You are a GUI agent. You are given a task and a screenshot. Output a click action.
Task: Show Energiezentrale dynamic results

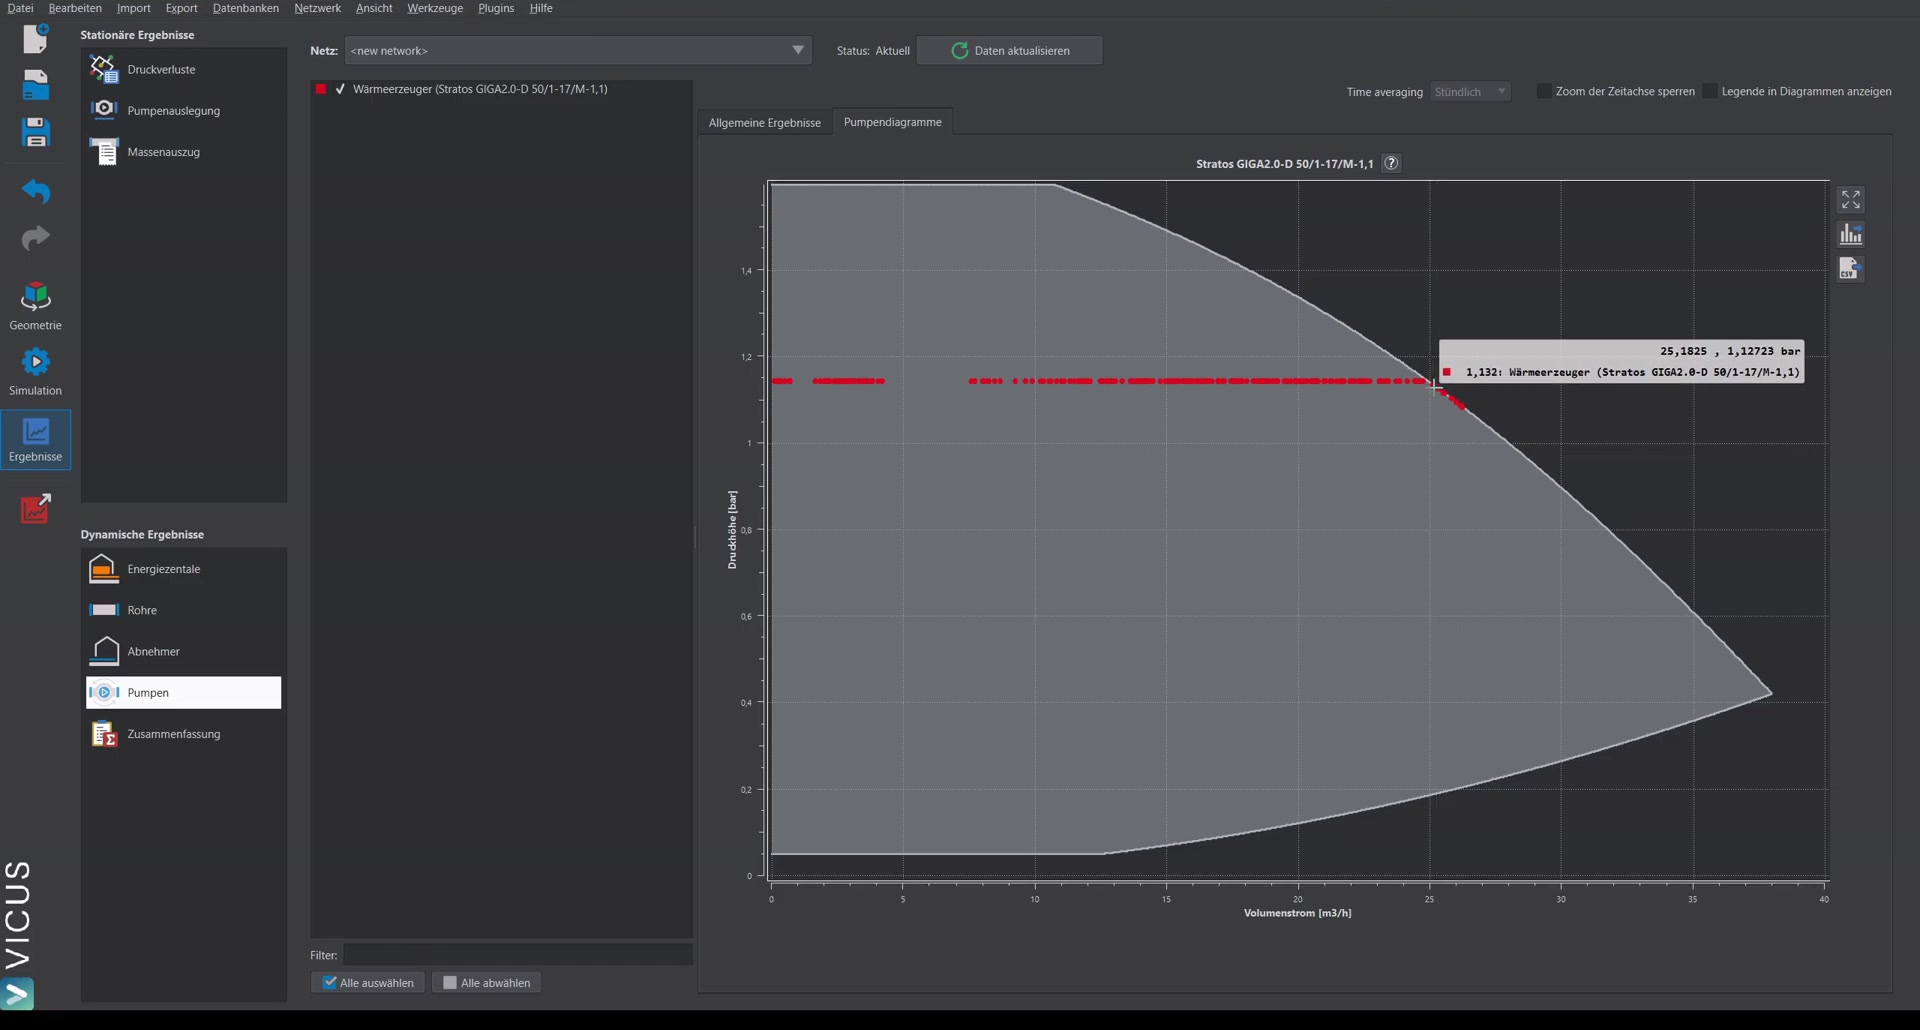pos(184,569)
